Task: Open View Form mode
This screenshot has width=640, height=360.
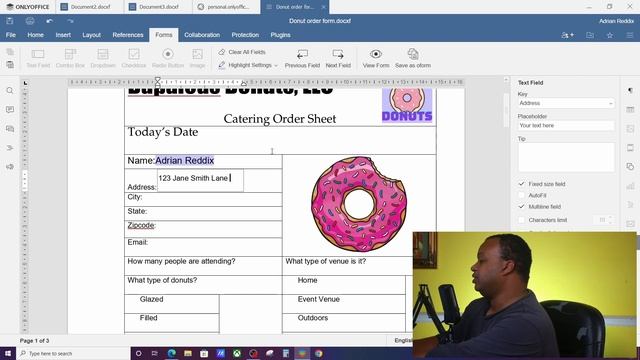Action: [x=376, y=58]
